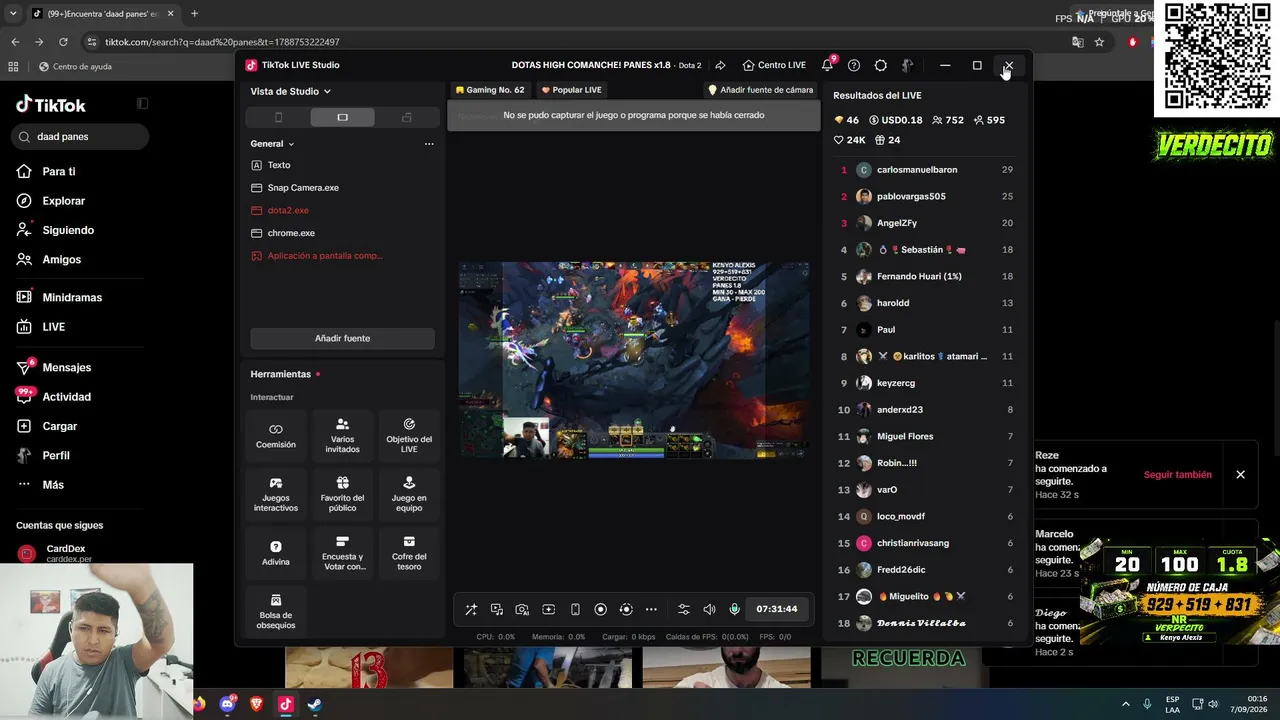Click the LIVE timer showing 07:31:44
Image resolution: width=1280 pixels, height=720 pixels.
click(777, 609)
